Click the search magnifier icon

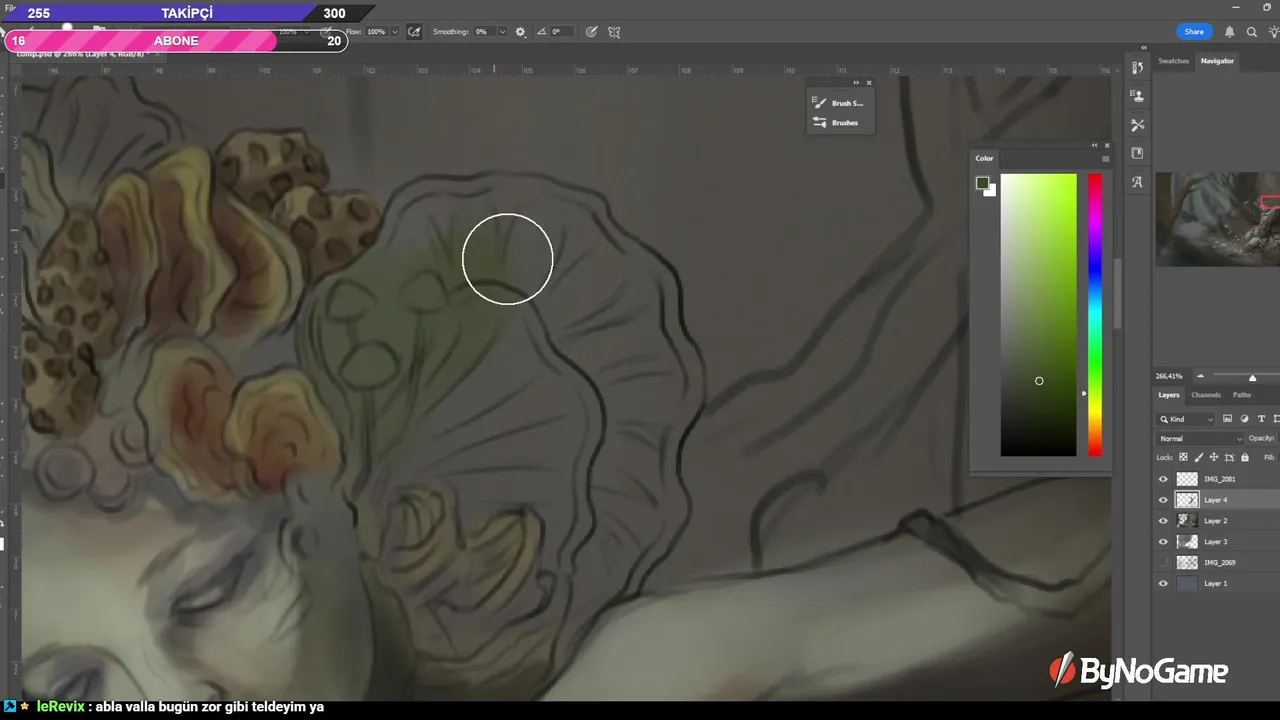click(1251, 32)
